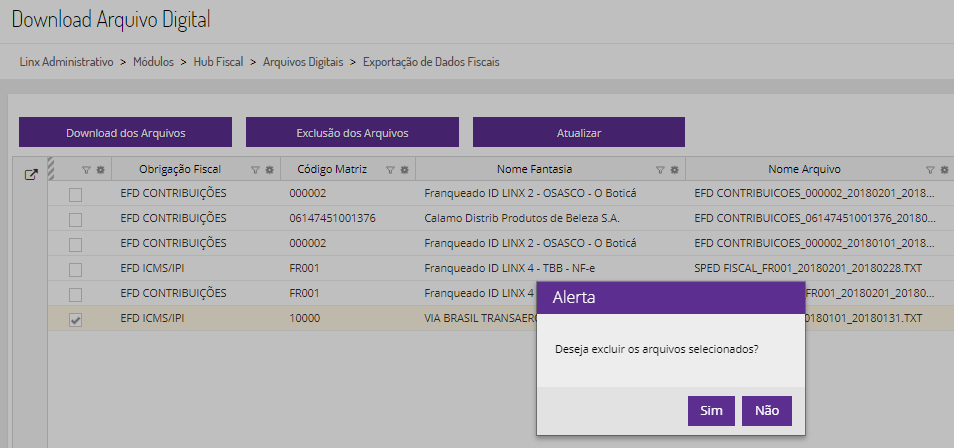Check the first EFD CONTRIBUIÇÕES row checkbox
Screen dimensions: 954x448
[75, 194]
